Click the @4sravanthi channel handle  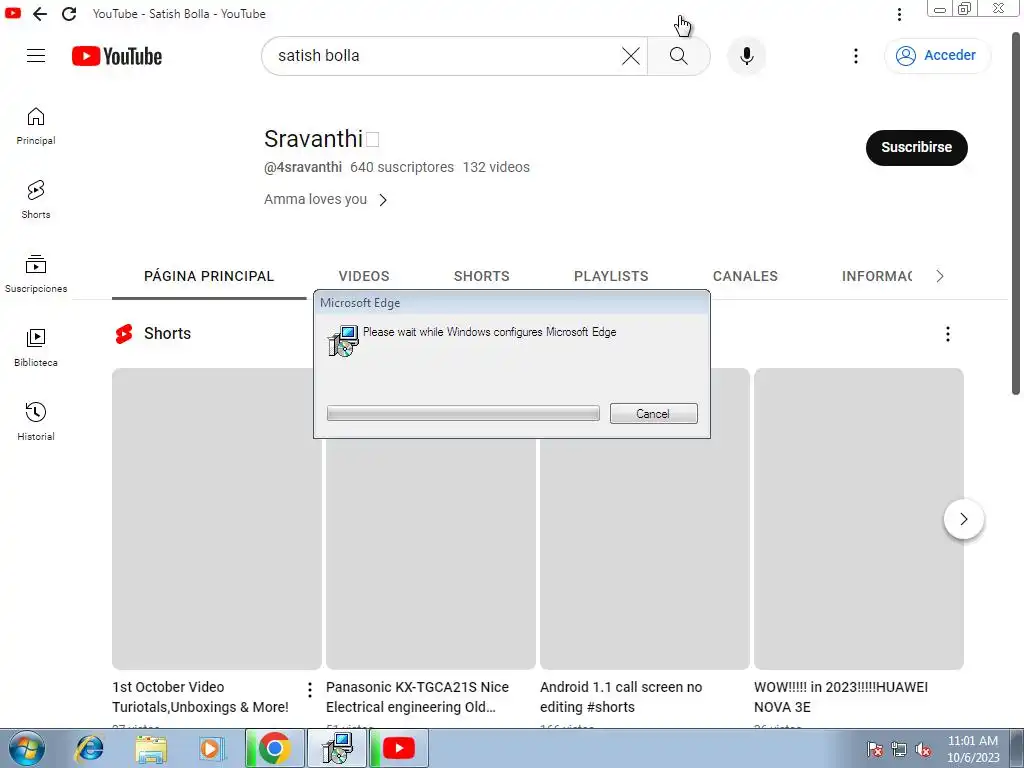click(303, 167)
